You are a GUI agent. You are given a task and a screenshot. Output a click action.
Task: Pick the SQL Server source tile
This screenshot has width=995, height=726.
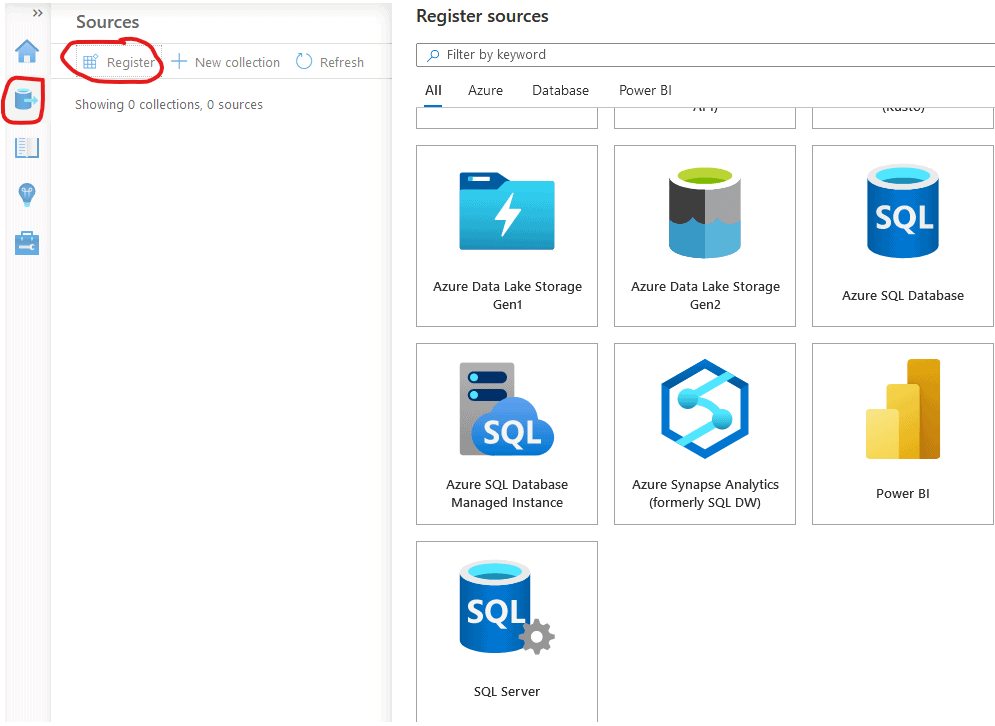pos(507,630)
